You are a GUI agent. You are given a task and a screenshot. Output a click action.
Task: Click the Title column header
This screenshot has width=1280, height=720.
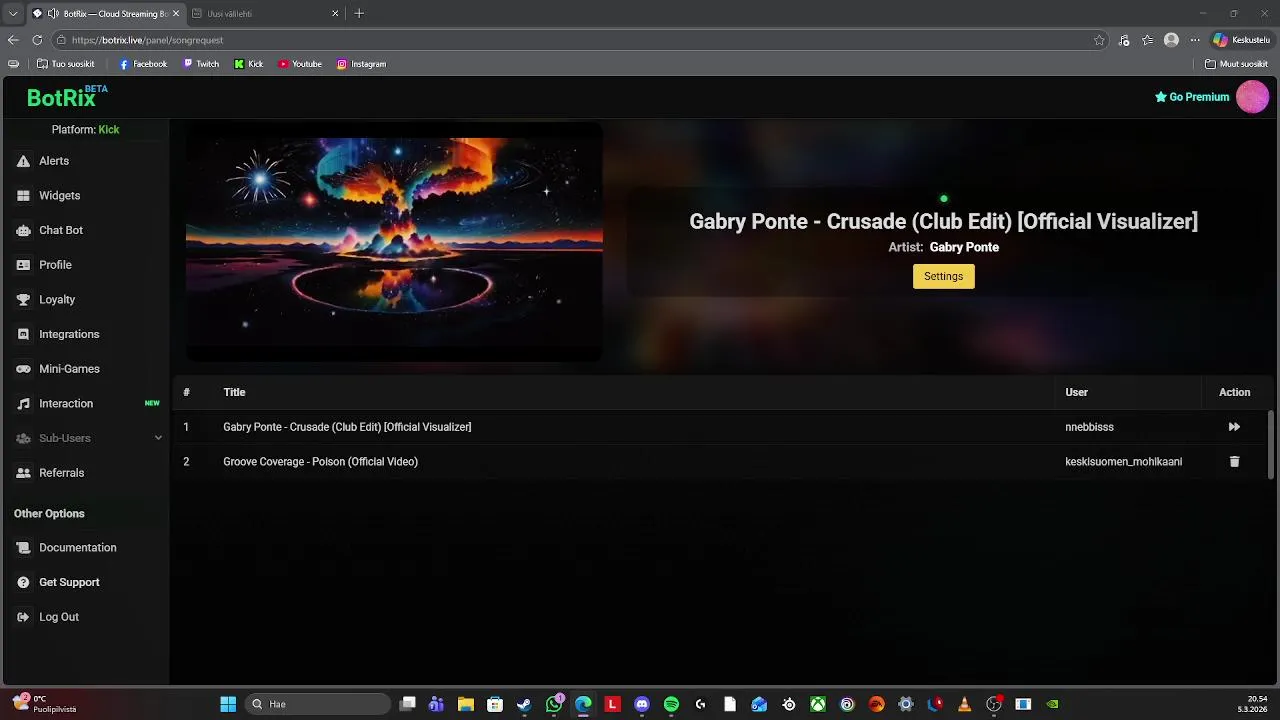point(234,392)
